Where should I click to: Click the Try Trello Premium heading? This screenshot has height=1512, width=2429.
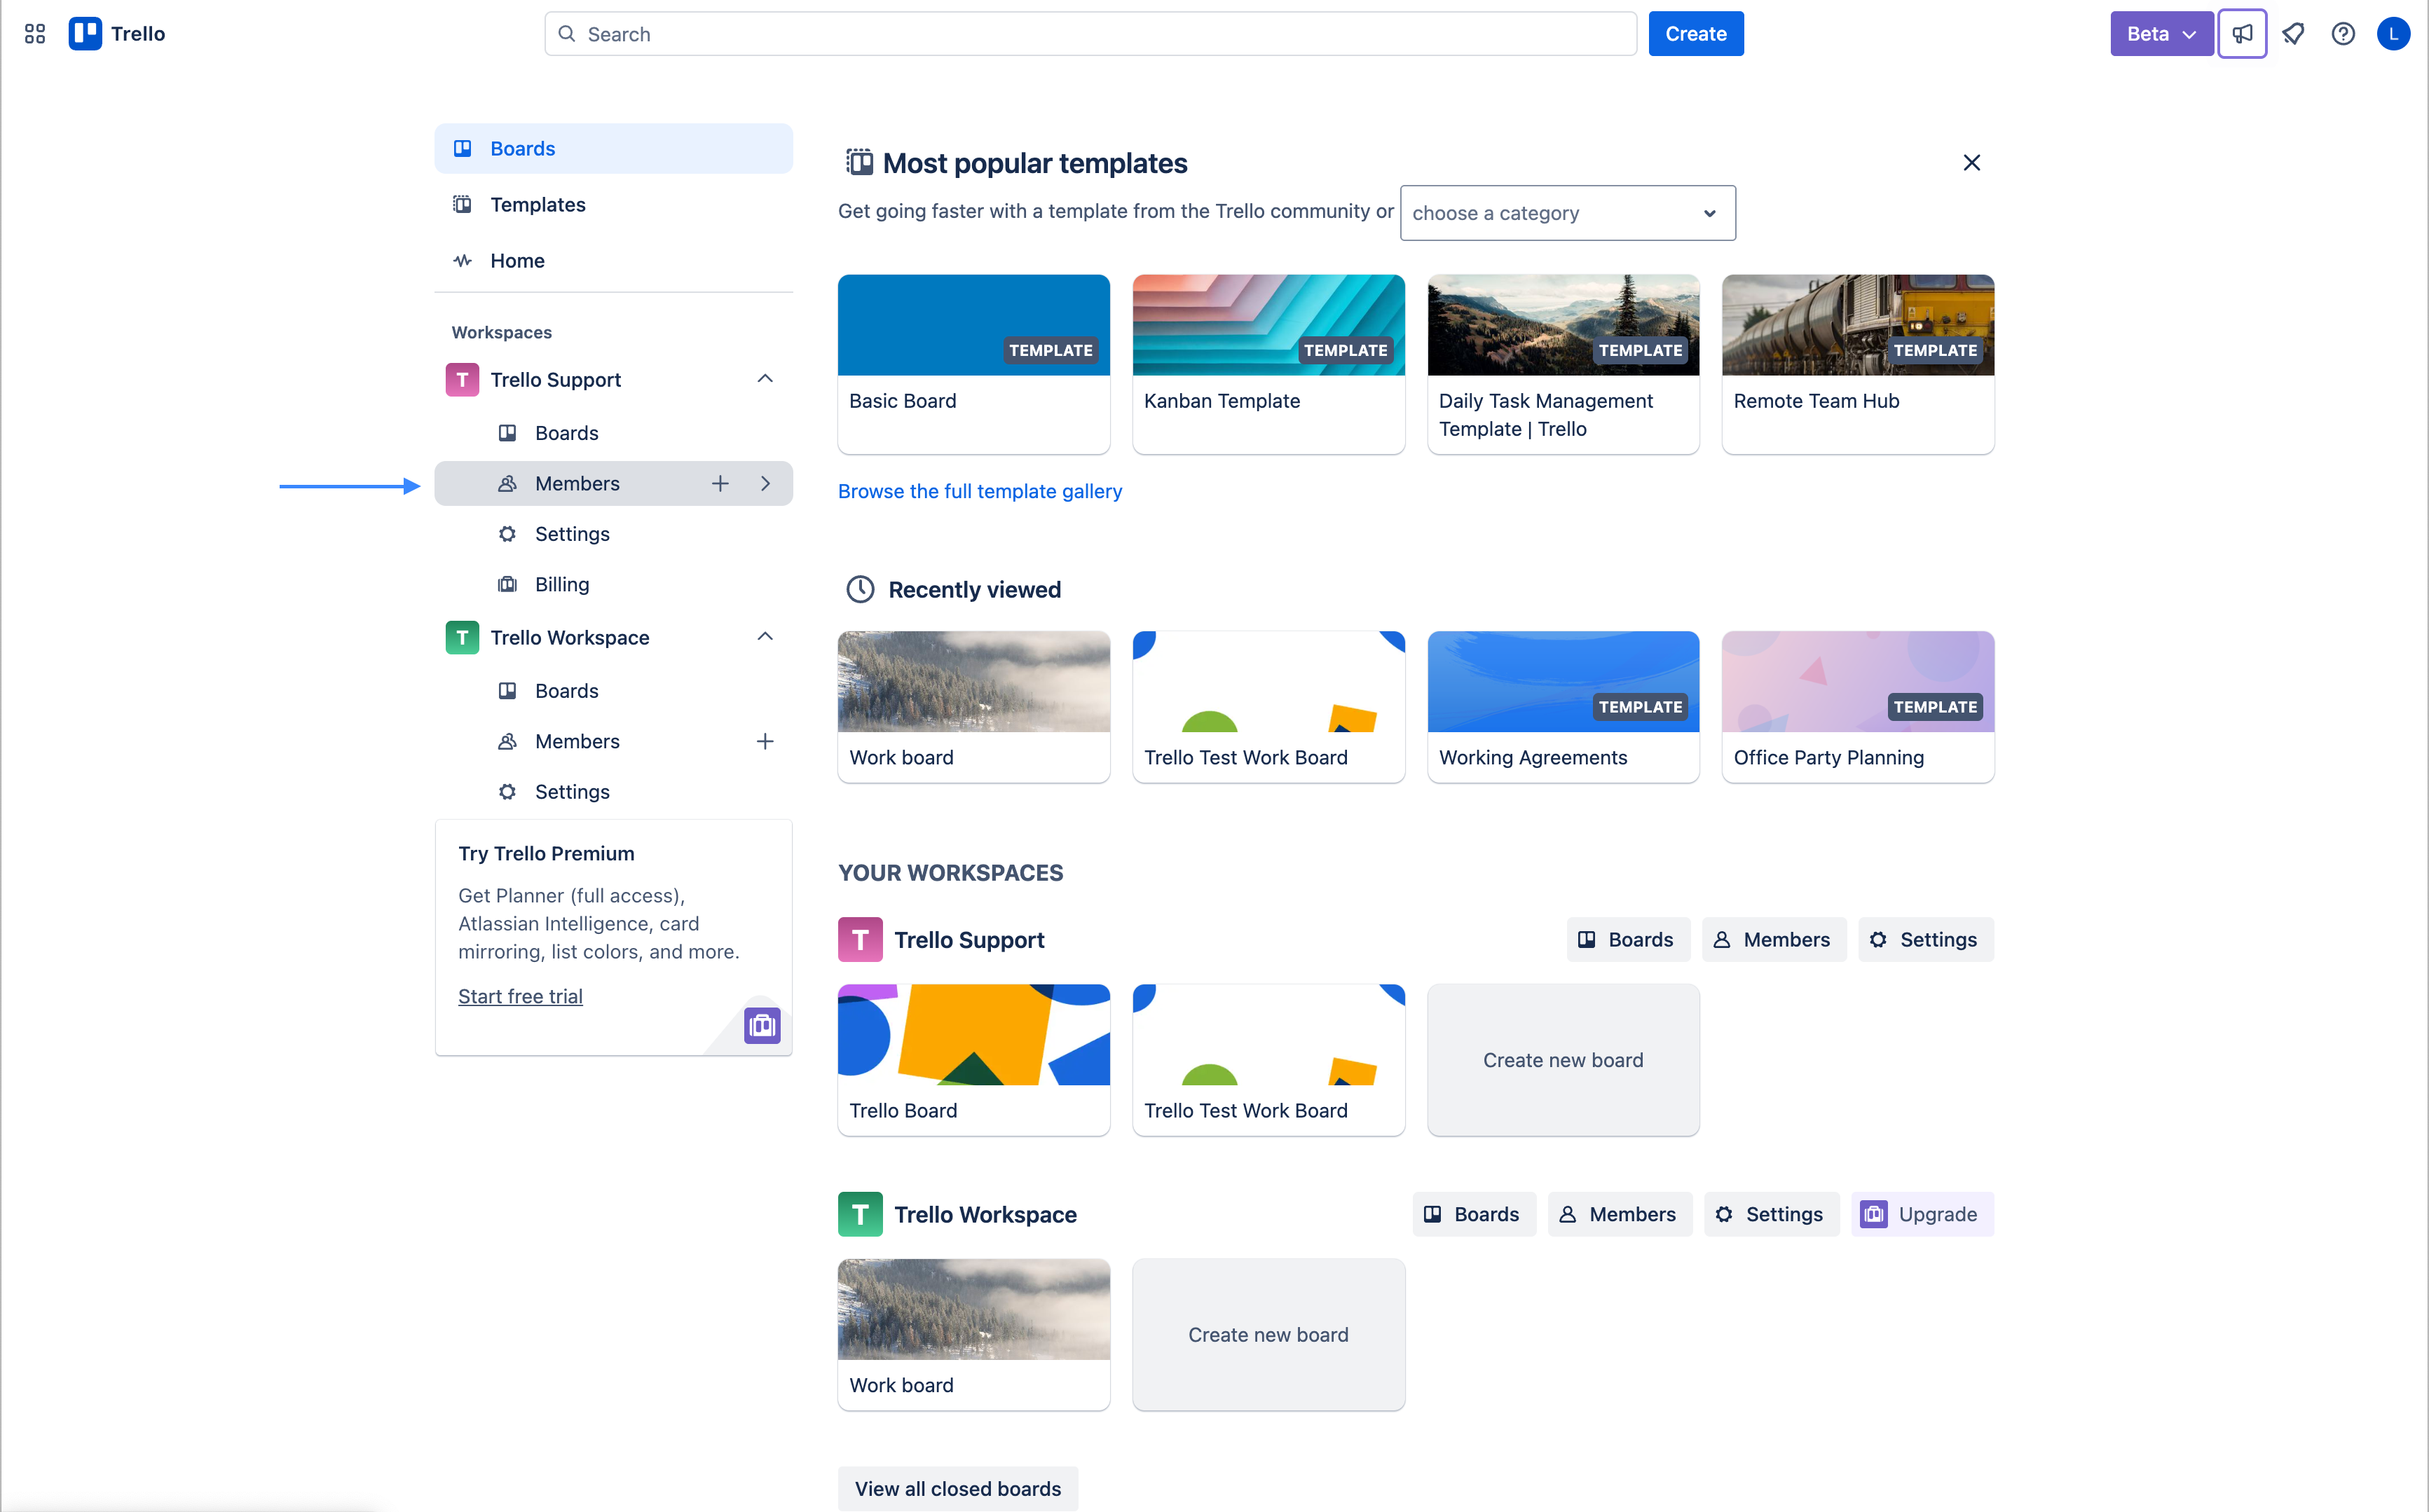click(546, 854)
